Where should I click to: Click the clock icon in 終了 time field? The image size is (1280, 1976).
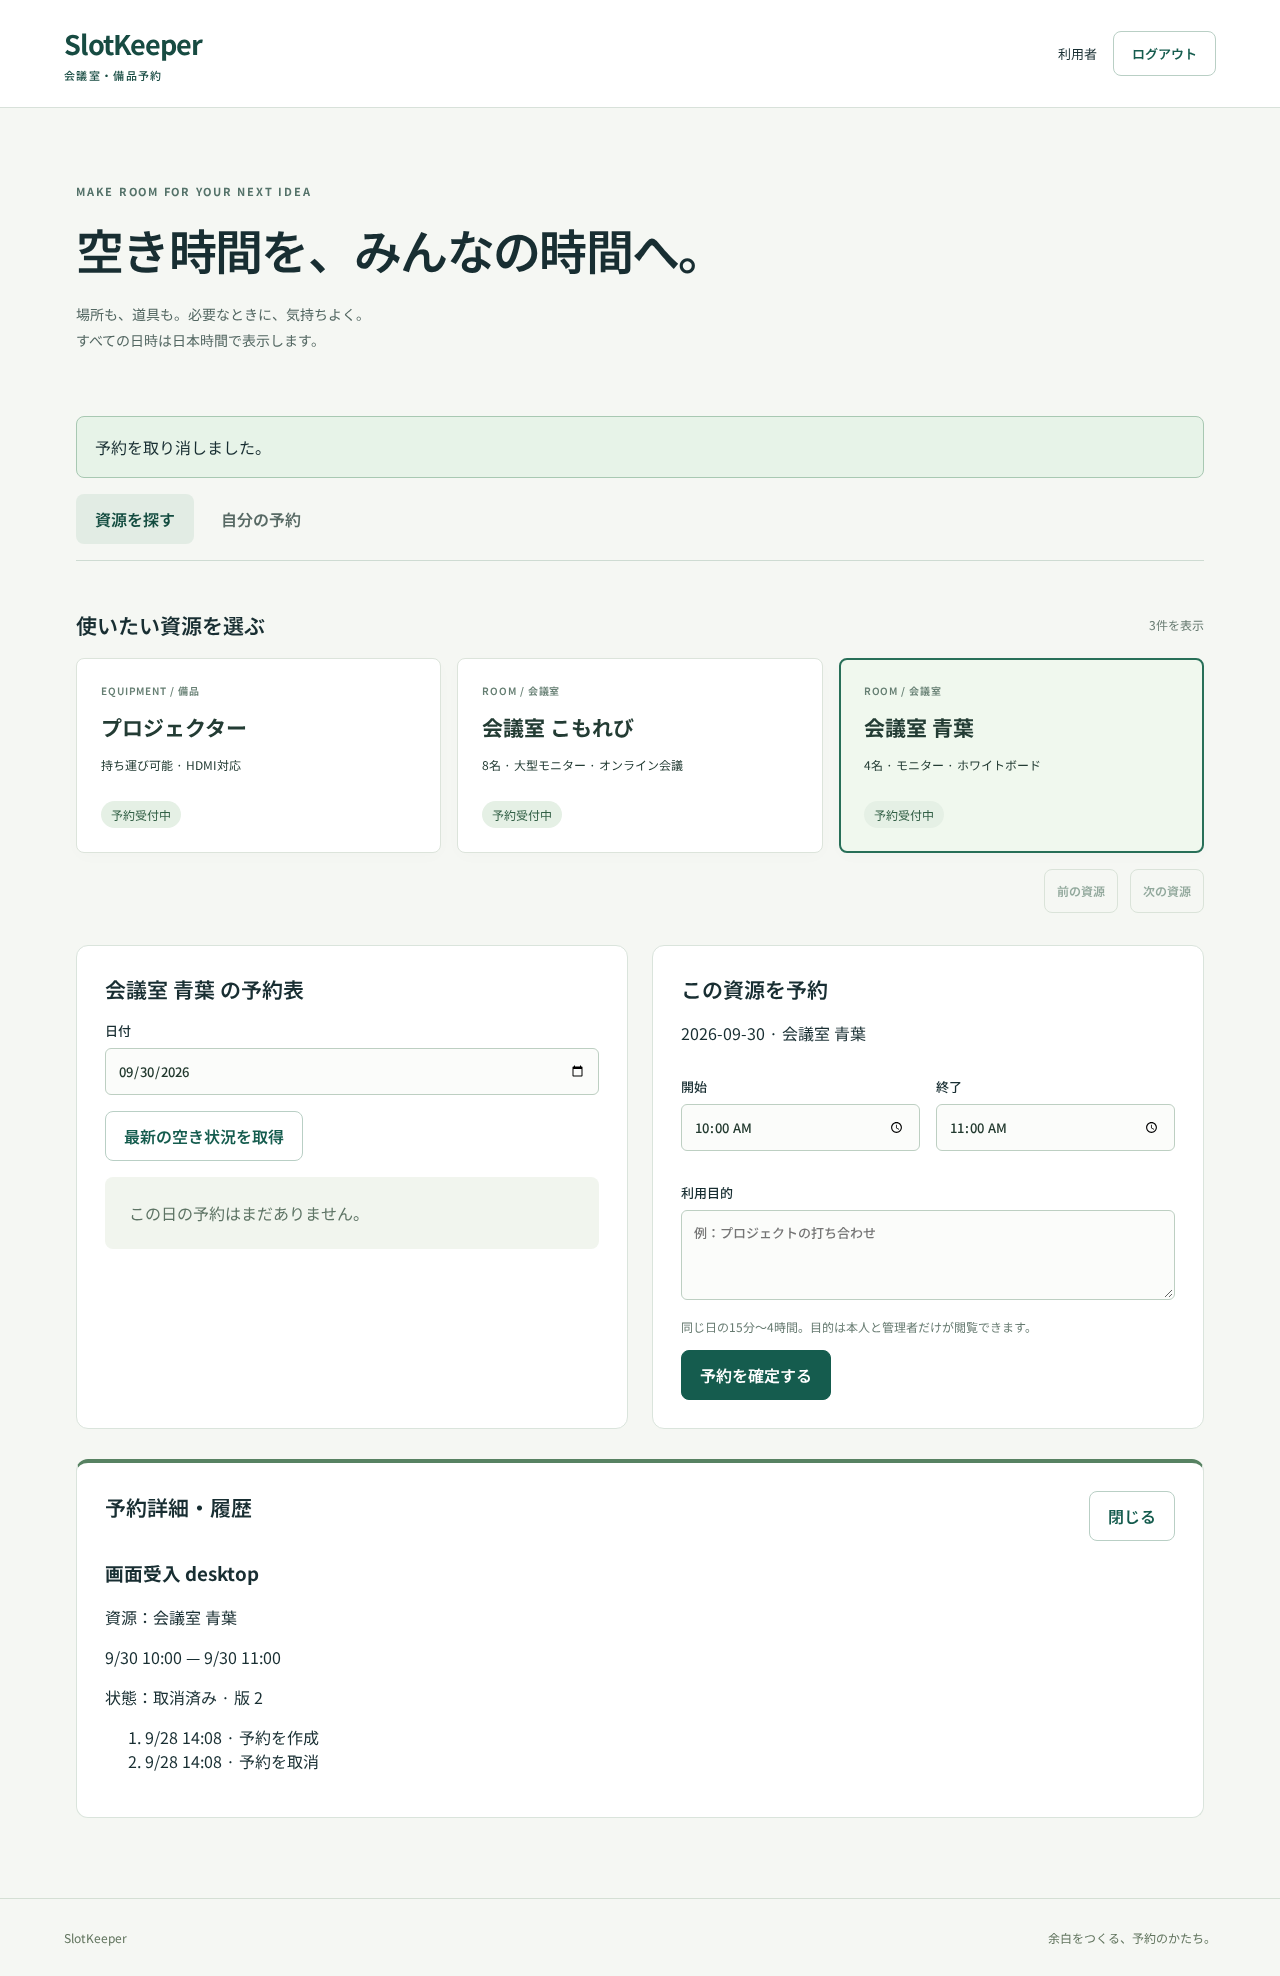[x=1151, y=1128]
